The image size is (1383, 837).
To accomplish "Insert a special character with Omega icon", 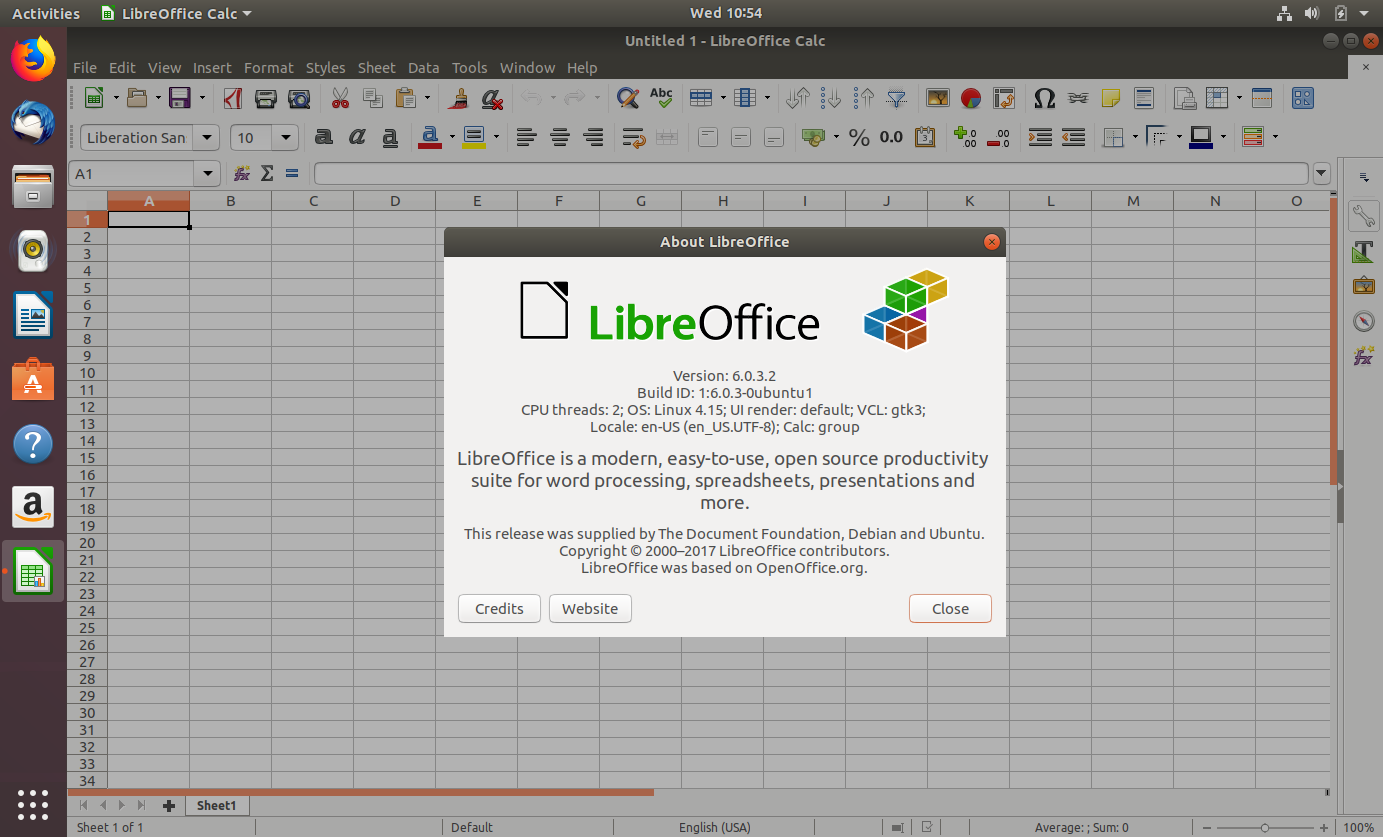I will pos(1044,98).
